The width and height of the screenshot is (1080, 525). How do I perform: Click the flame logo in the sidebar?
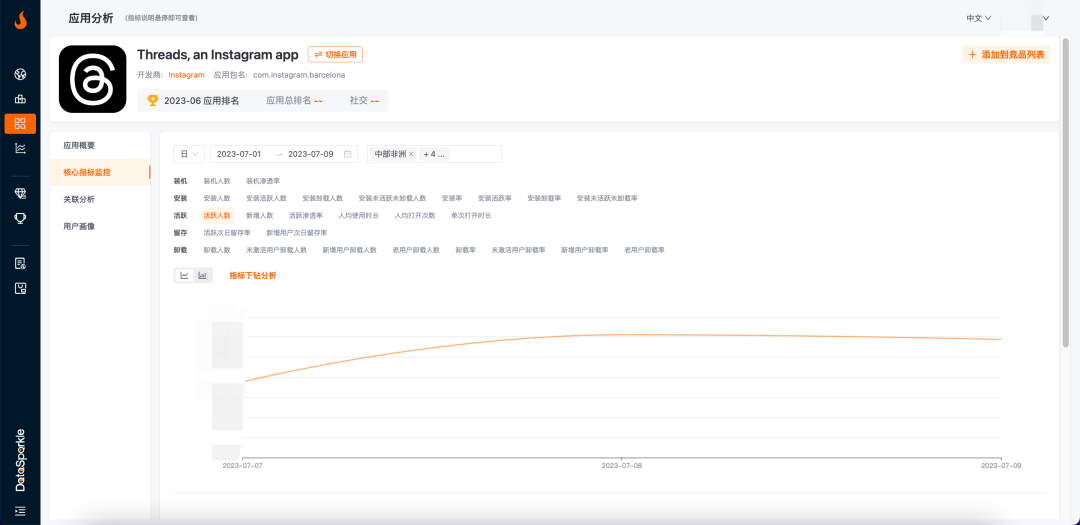(x=20, y=19)
